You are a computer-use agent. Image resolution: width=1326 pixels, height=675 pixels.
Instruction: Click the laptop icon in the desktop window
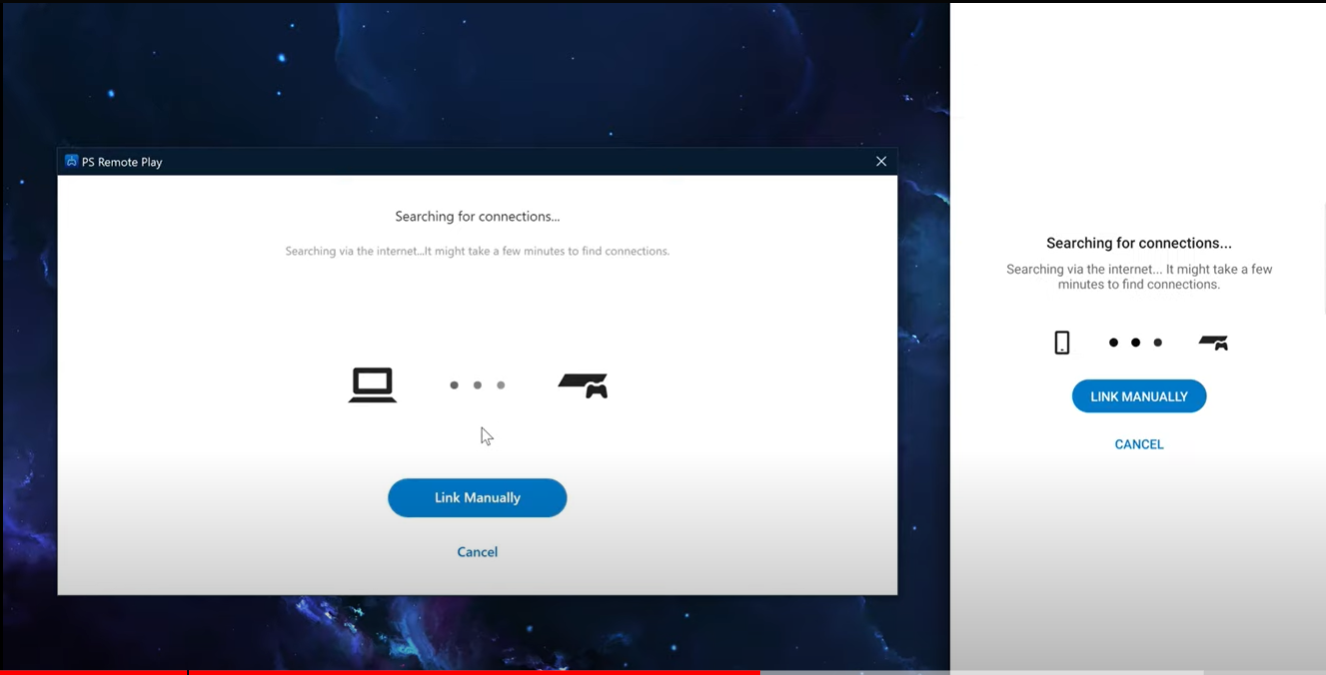(373, 385)
